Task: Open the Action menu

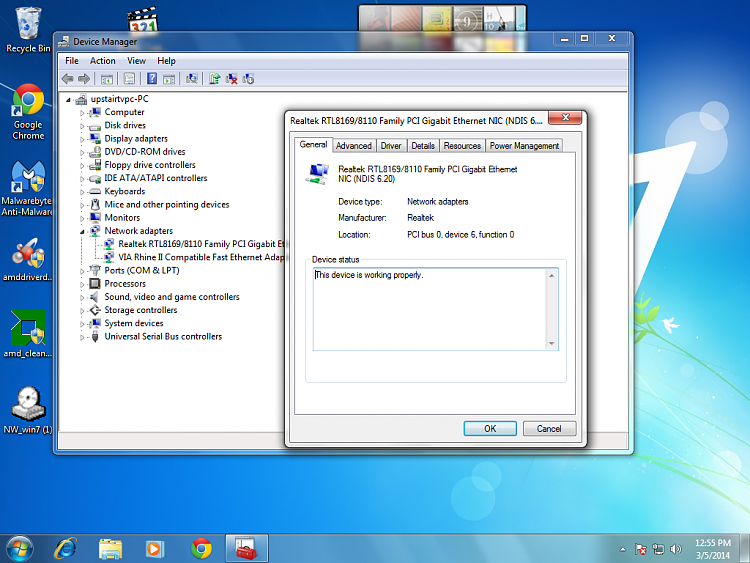Action: (102, 61)
